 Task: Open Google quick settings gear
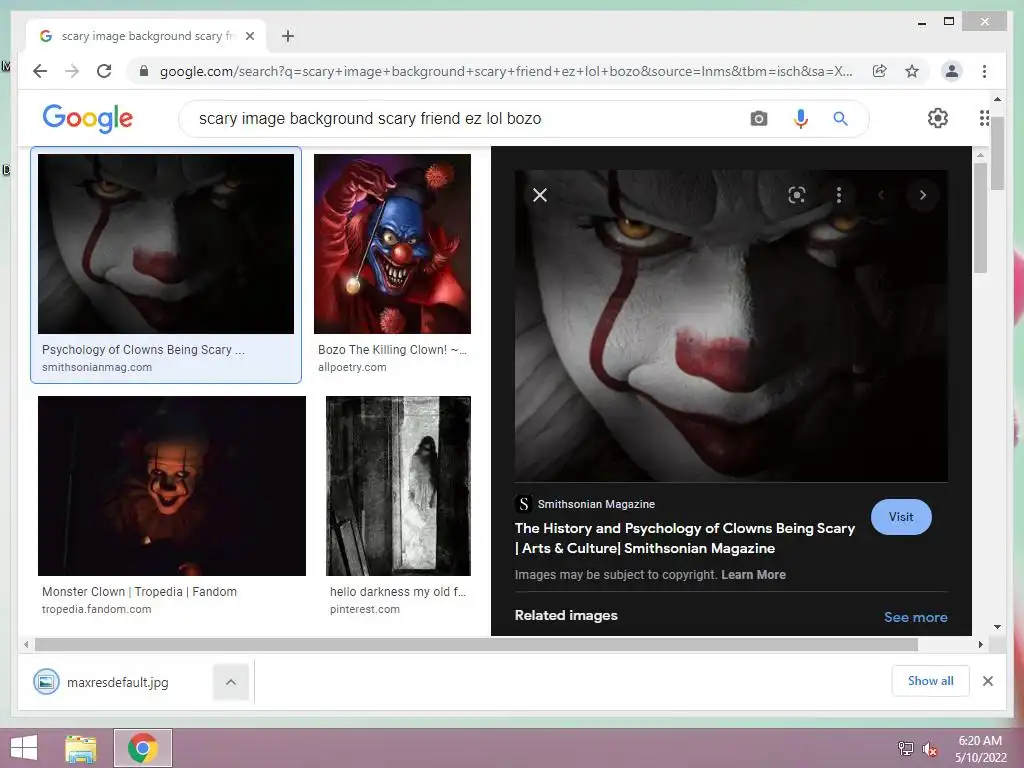coord(937,118)
